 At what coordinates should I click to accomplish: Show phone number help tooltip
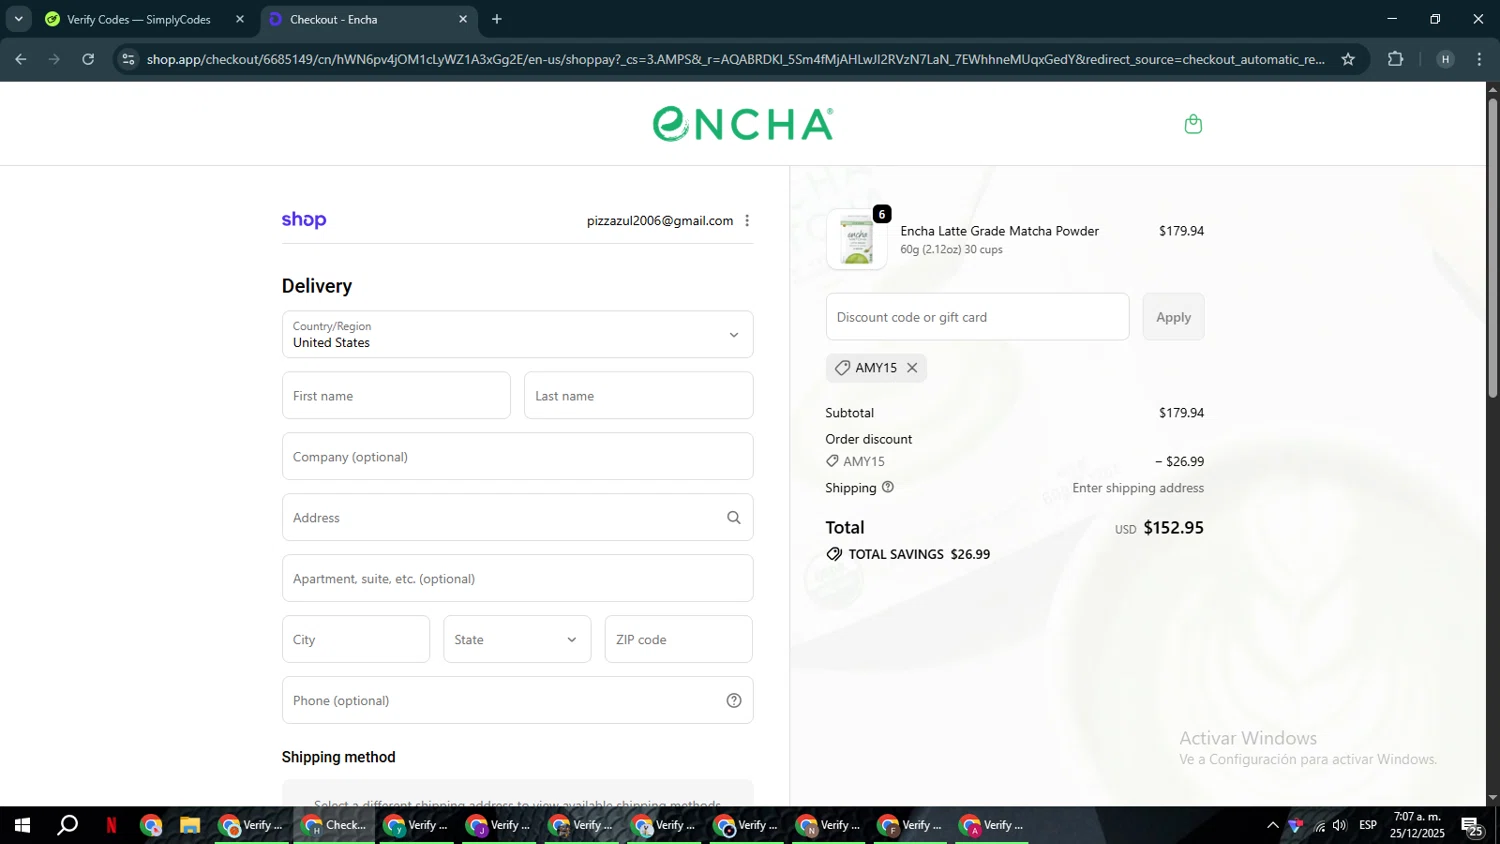click(x=734, y=701)
